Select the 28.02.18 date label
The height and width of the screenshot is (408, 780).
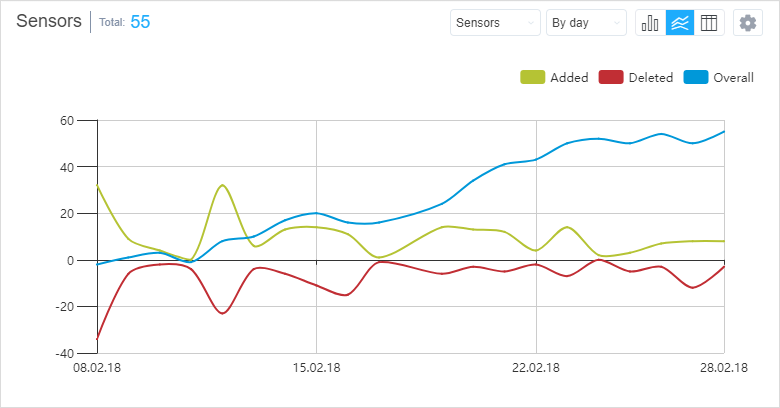pos(724,368)
